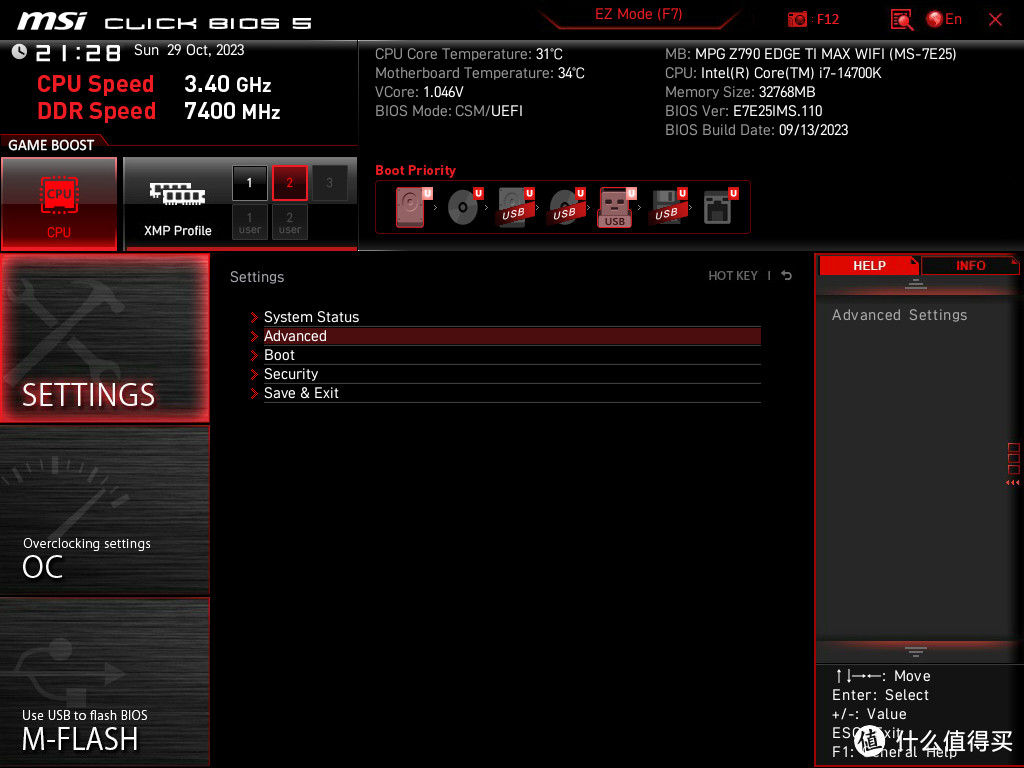1024x768 pixels.
Task: Select XMP profile 1
Action: [x=249, y=183]
